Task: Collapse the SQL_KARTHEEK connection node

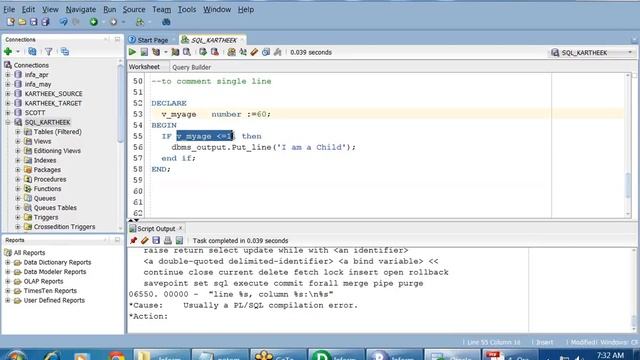Action: click(8, 122)
